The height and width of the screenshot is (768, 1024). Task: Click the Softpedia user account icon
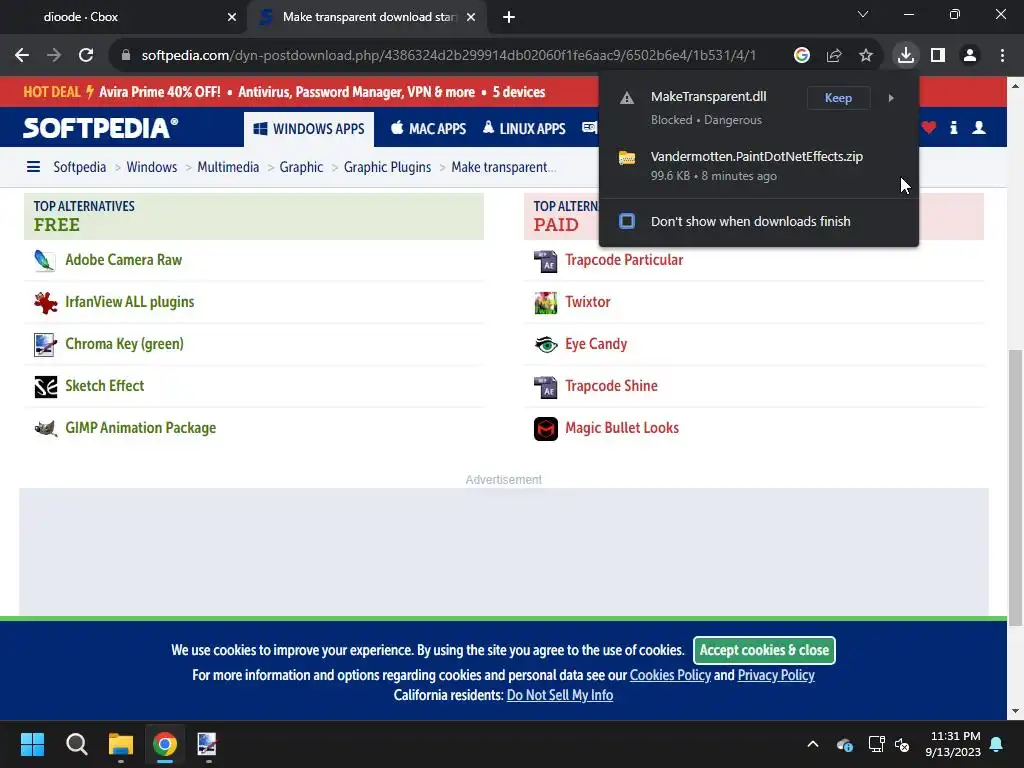pyautogui.click(x=979, y=127)
